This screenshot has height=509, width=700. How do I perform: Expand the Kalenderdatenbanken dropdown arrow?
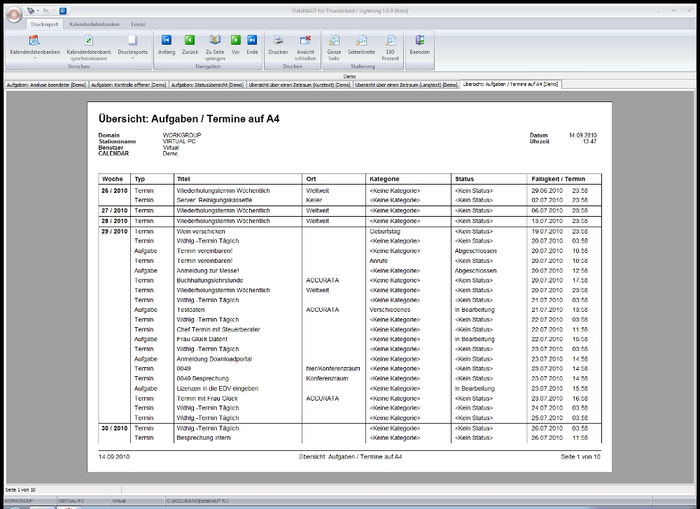35,58
